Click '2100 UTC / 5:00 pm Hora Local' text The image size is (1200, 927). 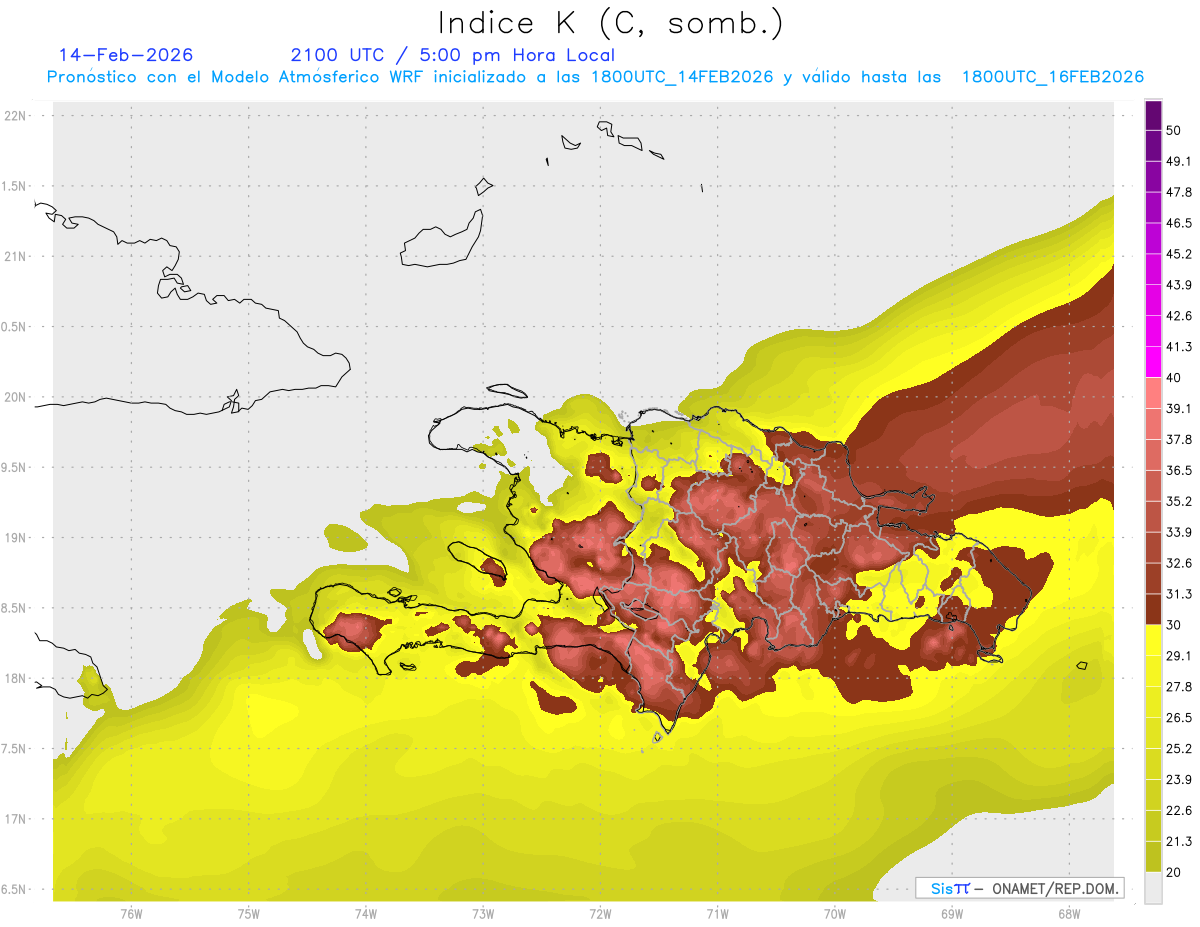pos(453,55)
